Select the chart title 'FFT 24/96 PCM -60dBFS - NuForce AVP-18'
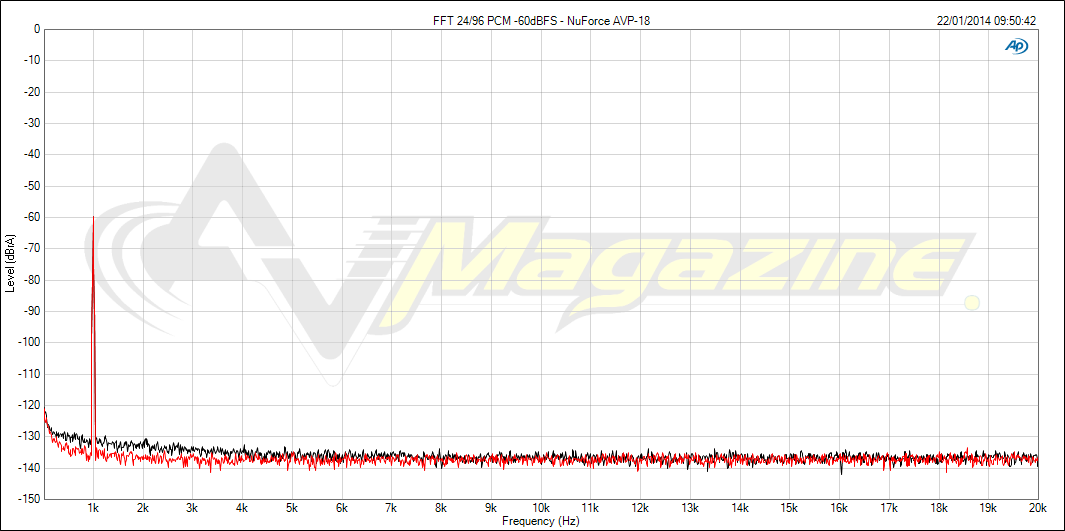The height and width of the screenshot is (531, 1065). [x=541, y=21]
